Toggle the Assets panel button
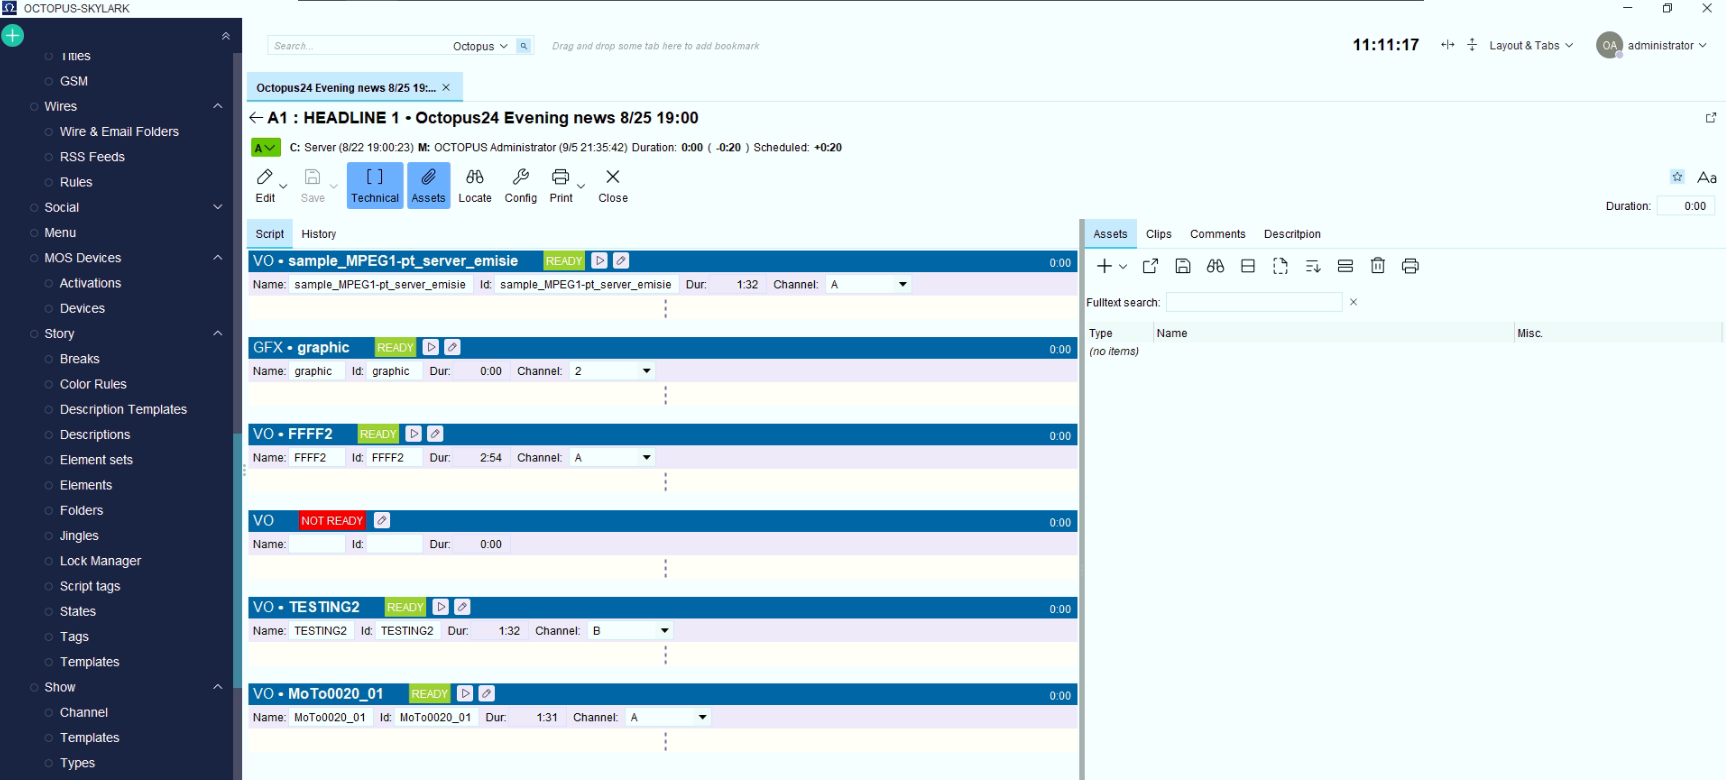 point(428,186)
